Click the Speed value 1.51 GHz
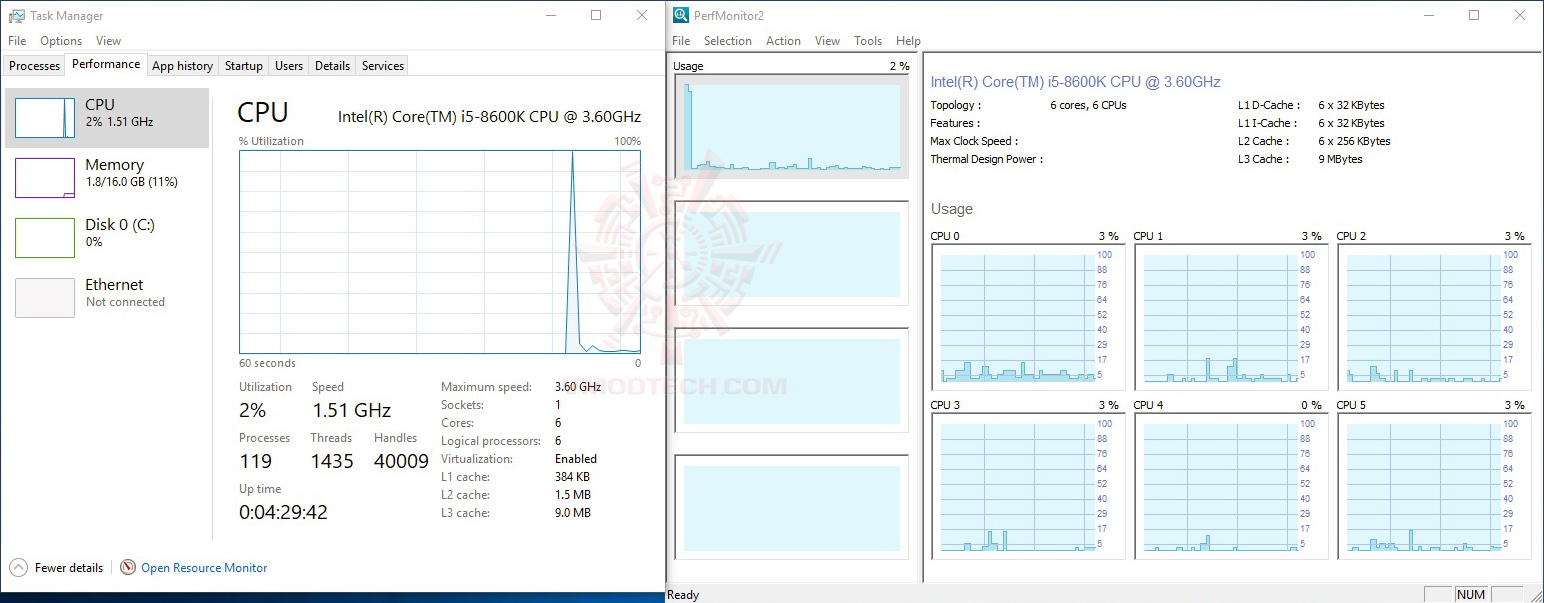 (x=351, y=410)
